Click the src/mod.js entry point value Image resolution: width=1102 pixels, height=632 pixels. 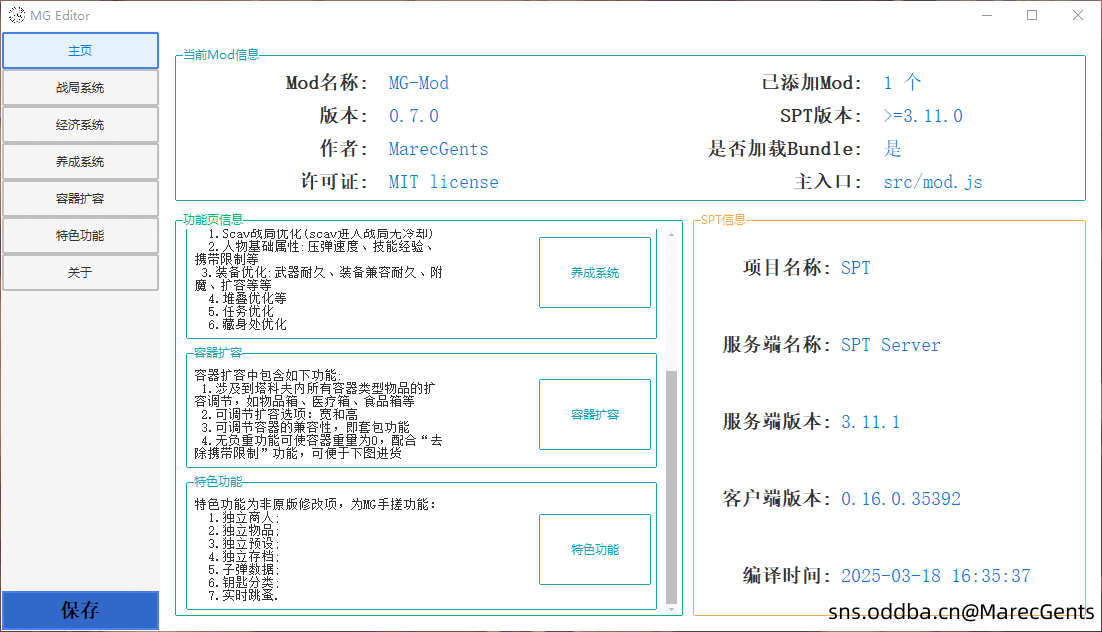coord(932,182)
